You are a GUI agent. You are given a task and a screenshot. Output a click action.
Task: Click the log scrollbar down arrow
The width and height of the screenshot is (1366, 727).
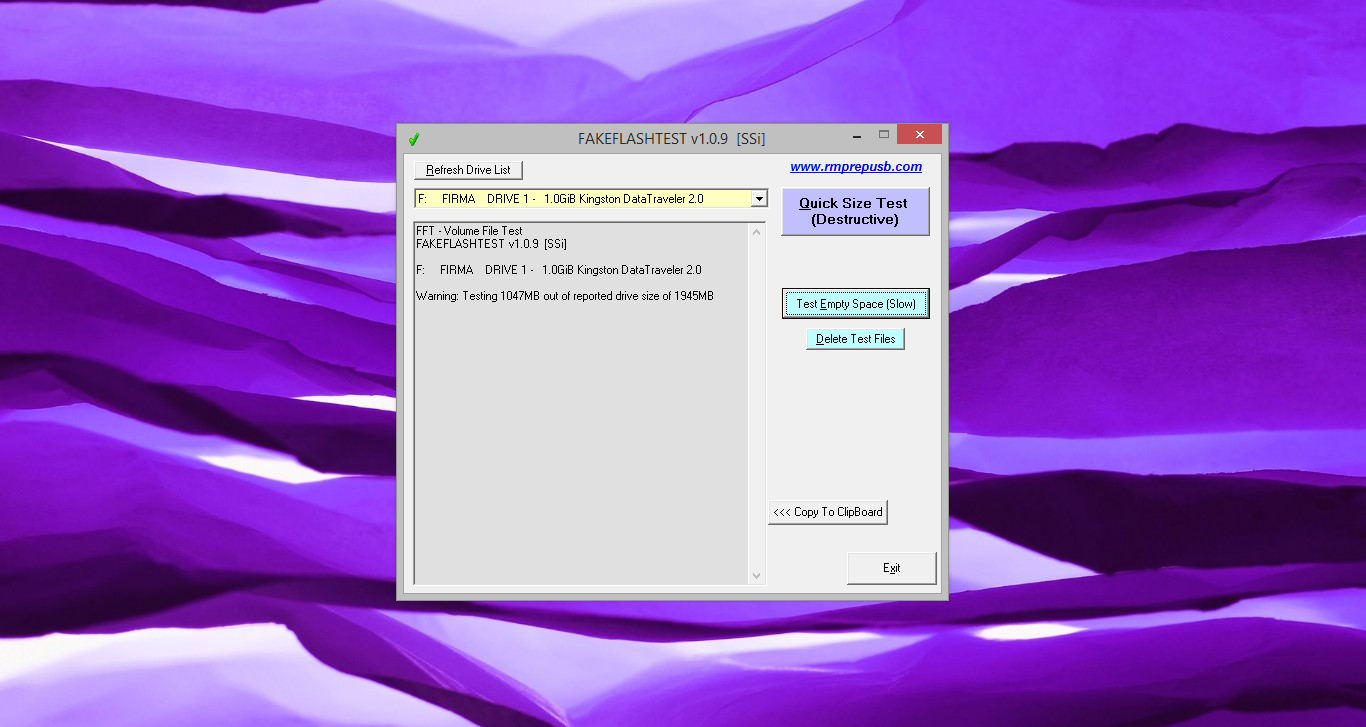pyautogui.click(x=756, y=575)
